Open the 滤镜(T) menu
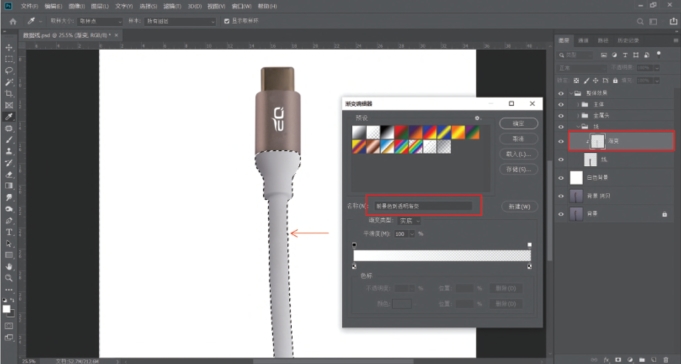The image size is (681, 364). pos(172,7)
